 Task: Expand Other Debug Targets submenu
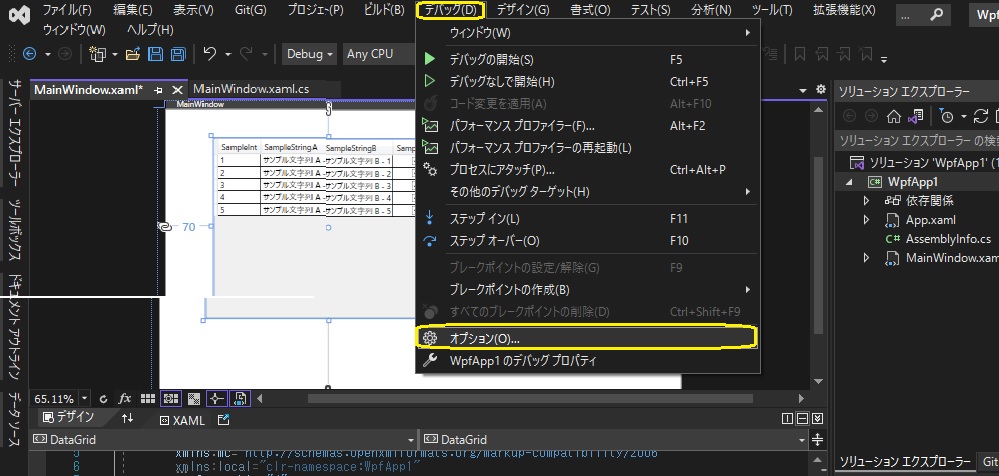pyautogui.click(x=587, y=191)
